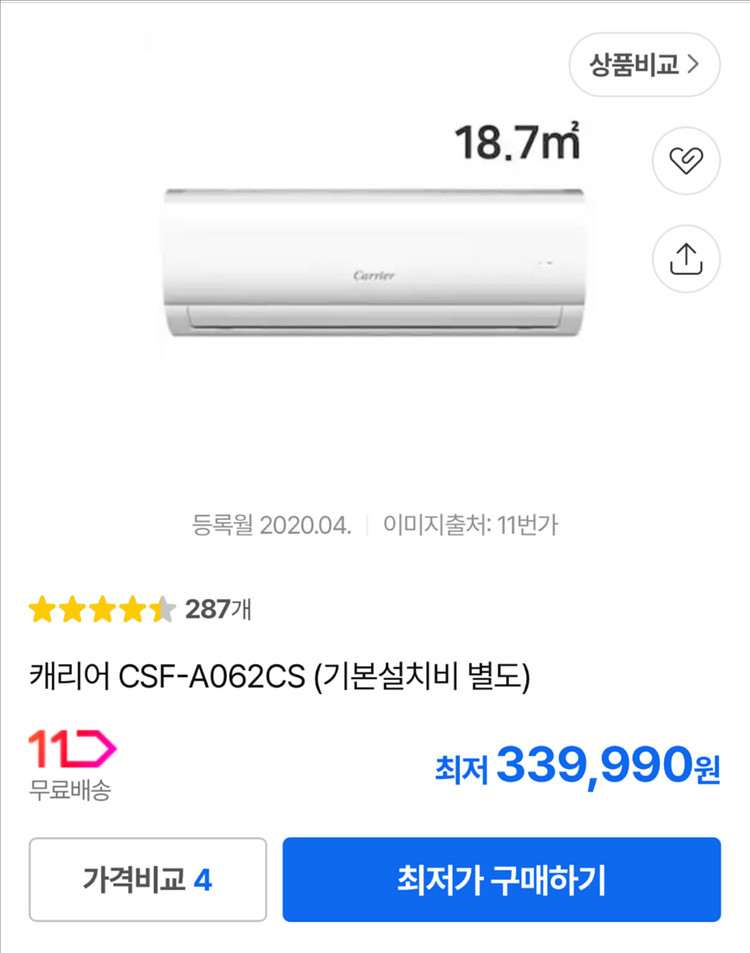Click the 18.7㎡ area label
The image size is (750, 953).
pos(517,143)
